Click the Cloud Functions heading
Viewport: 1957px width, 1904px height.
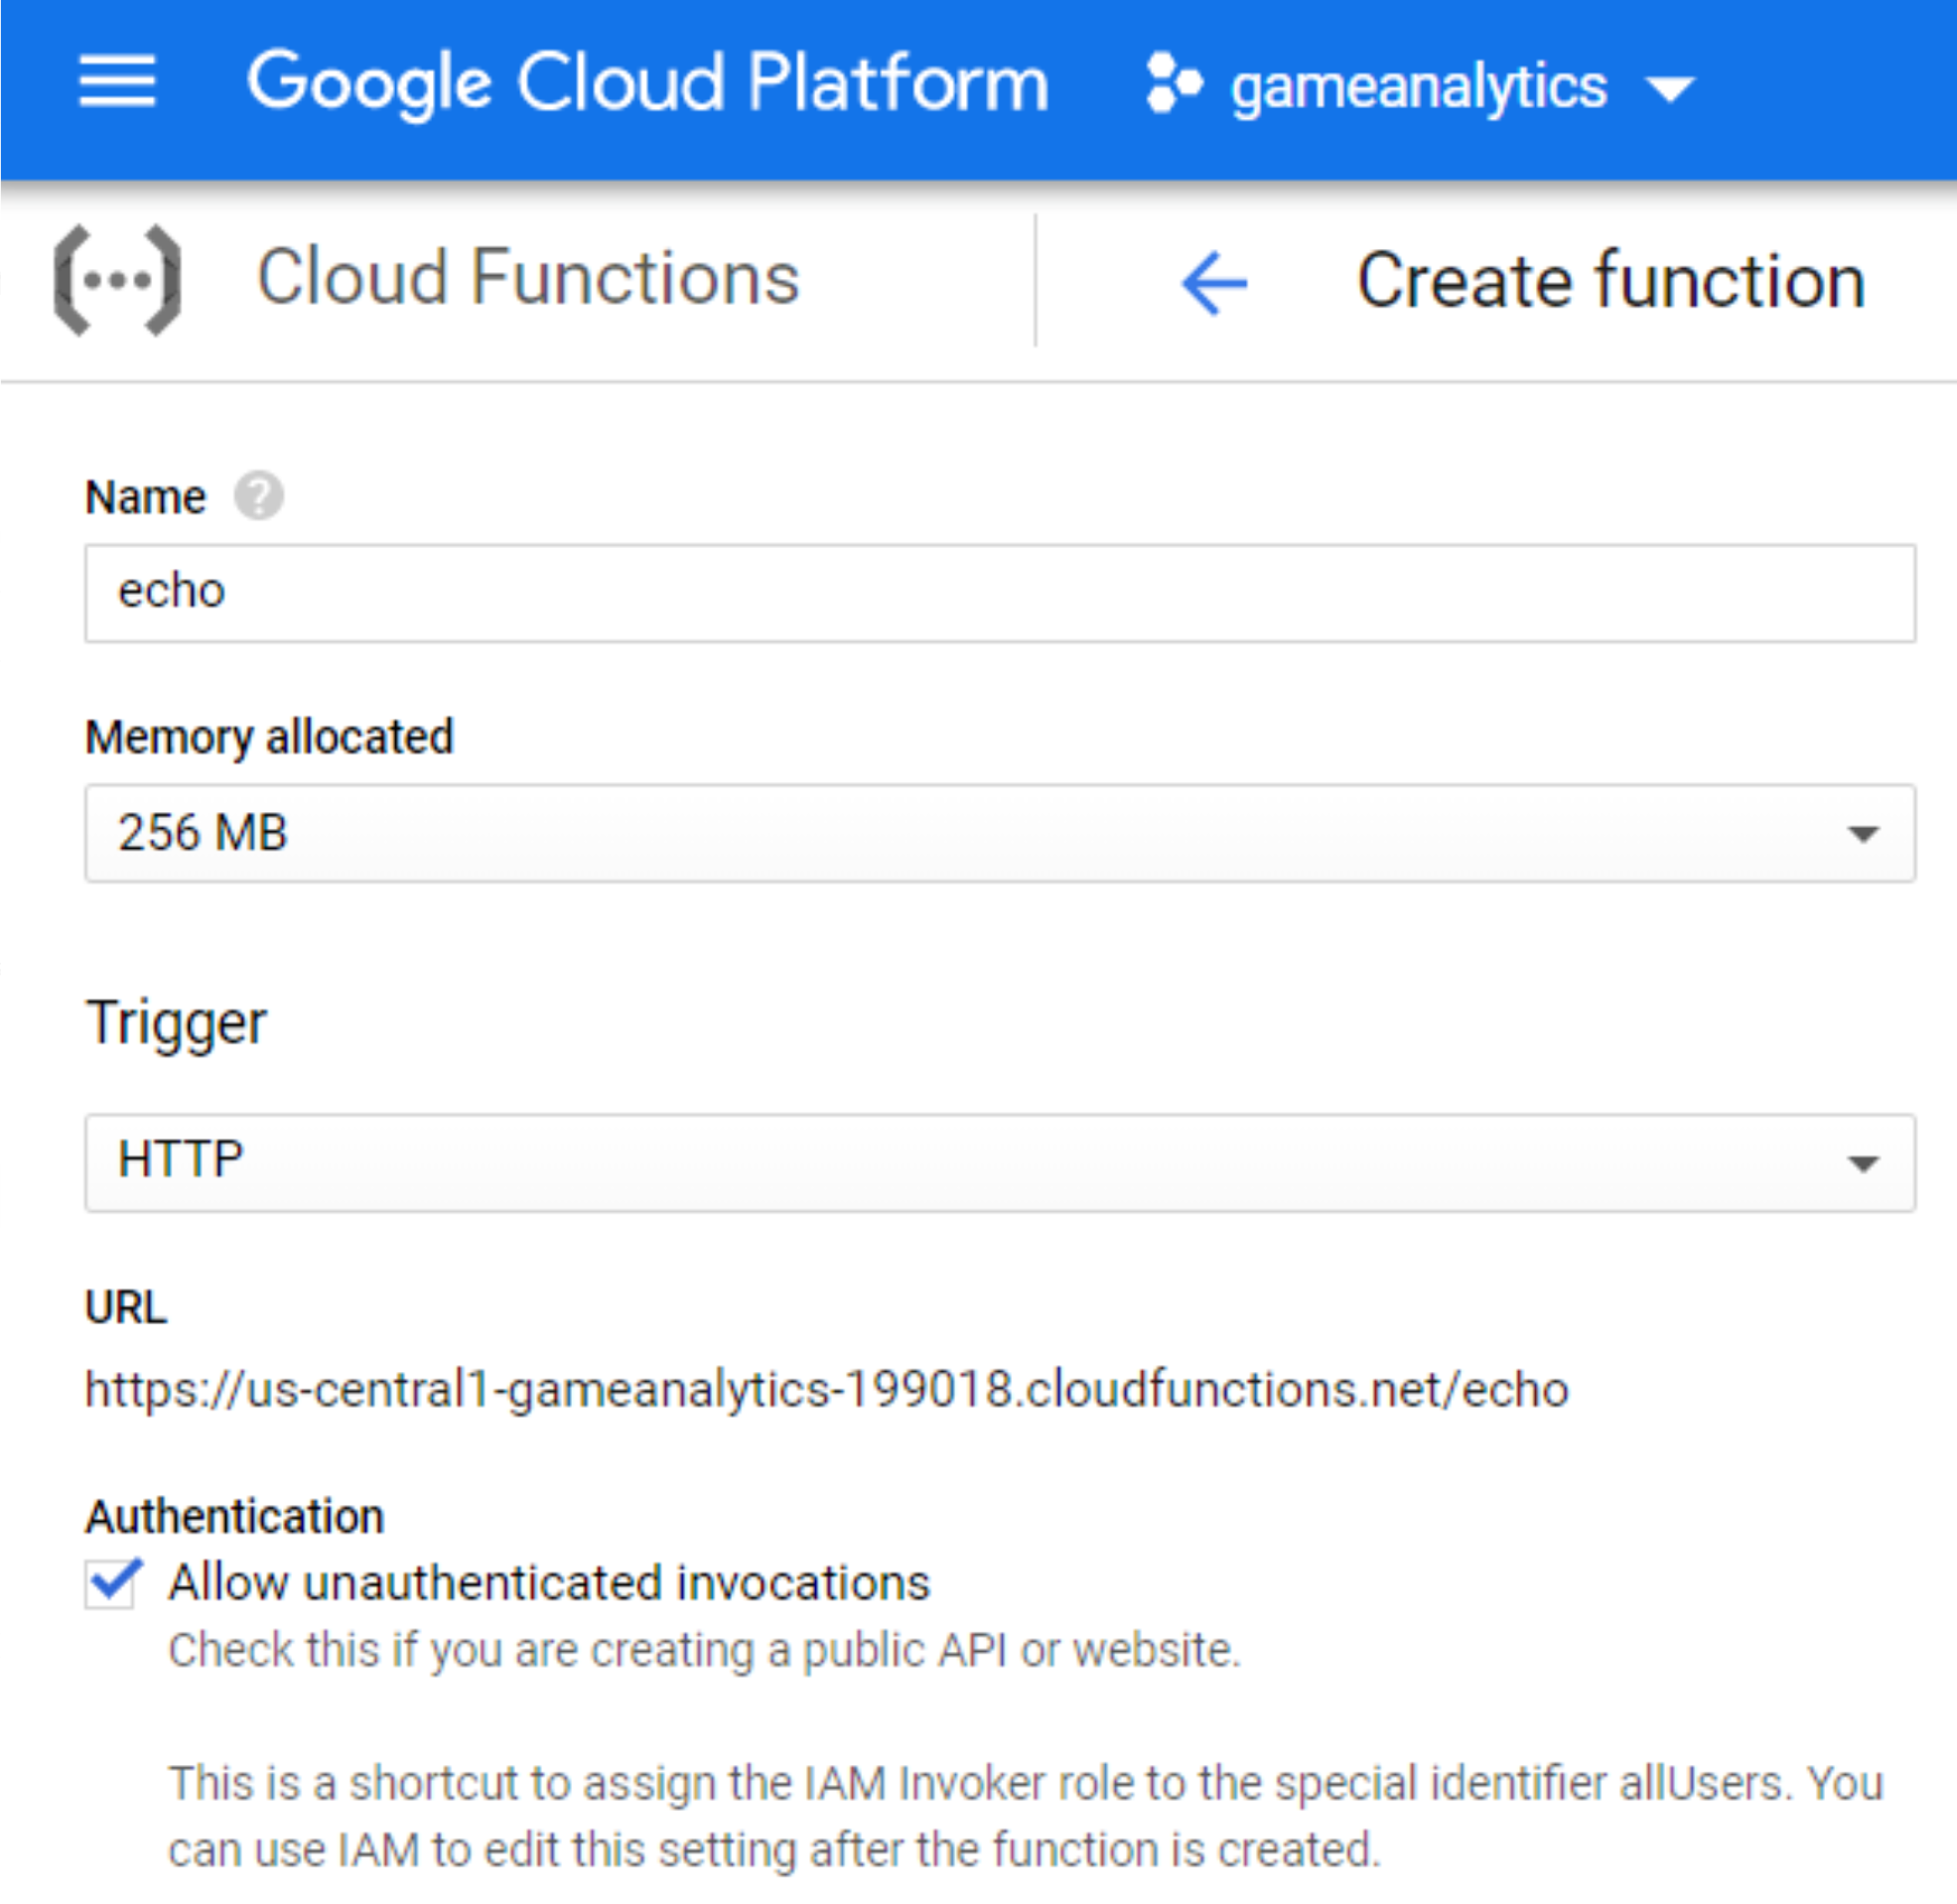[528, 277]
